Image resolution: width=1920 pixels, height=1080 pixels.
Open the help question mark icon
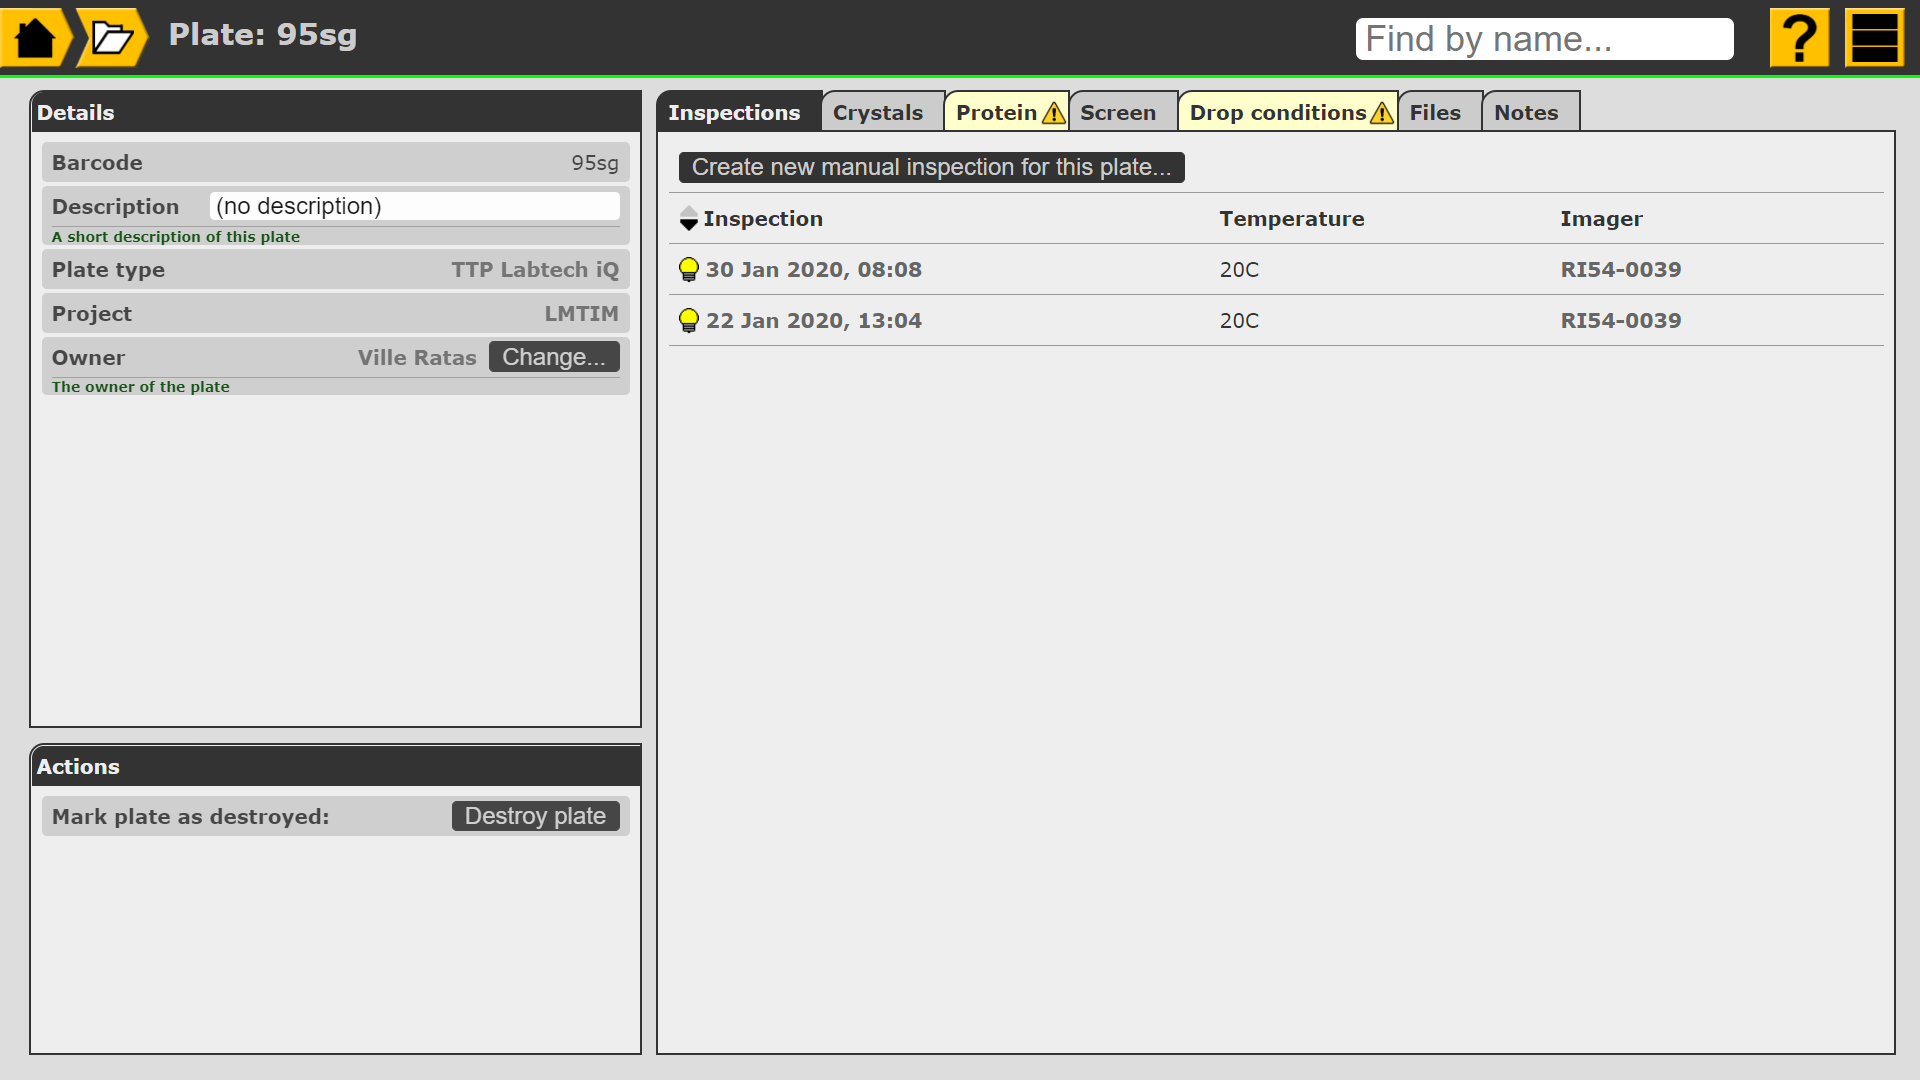point(1798,38)
